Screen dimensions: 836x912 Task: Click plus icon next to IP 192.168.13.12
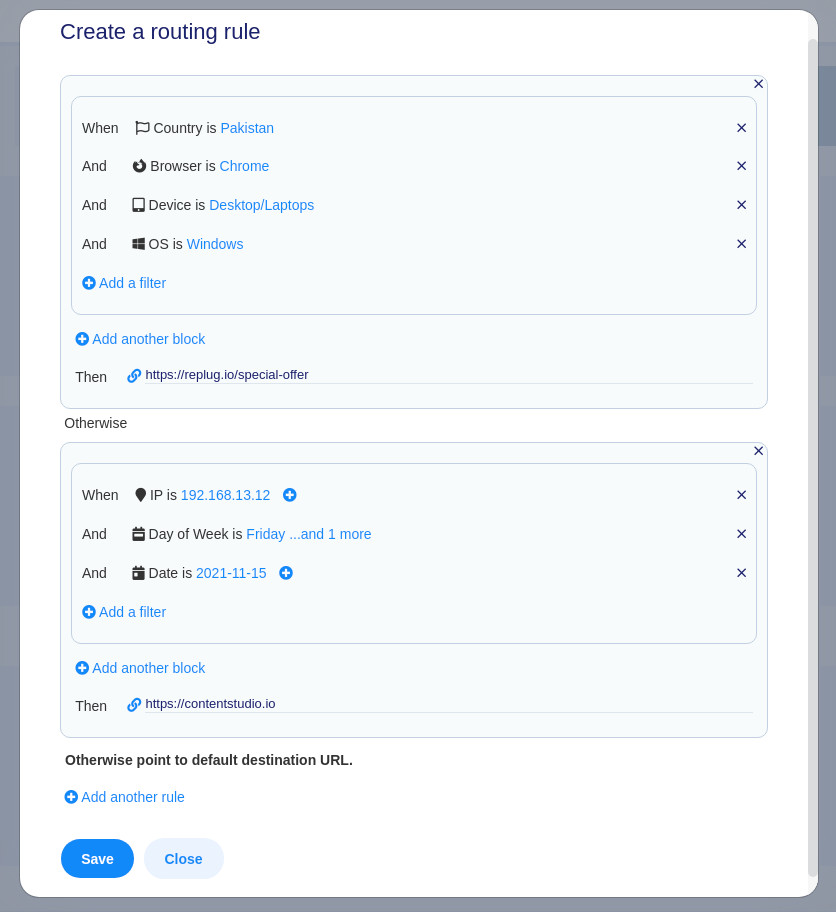(289, 495)
